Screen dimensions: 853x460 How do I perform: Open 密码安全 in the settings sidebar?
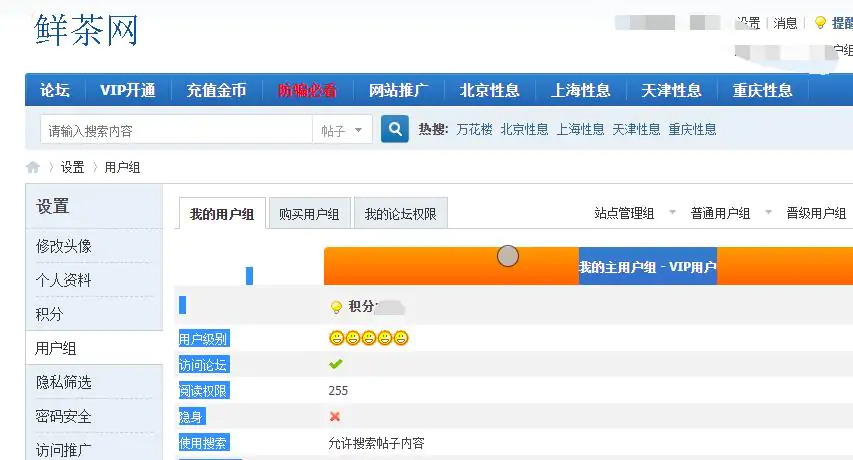pyautogui.click(x=64, y=417)
